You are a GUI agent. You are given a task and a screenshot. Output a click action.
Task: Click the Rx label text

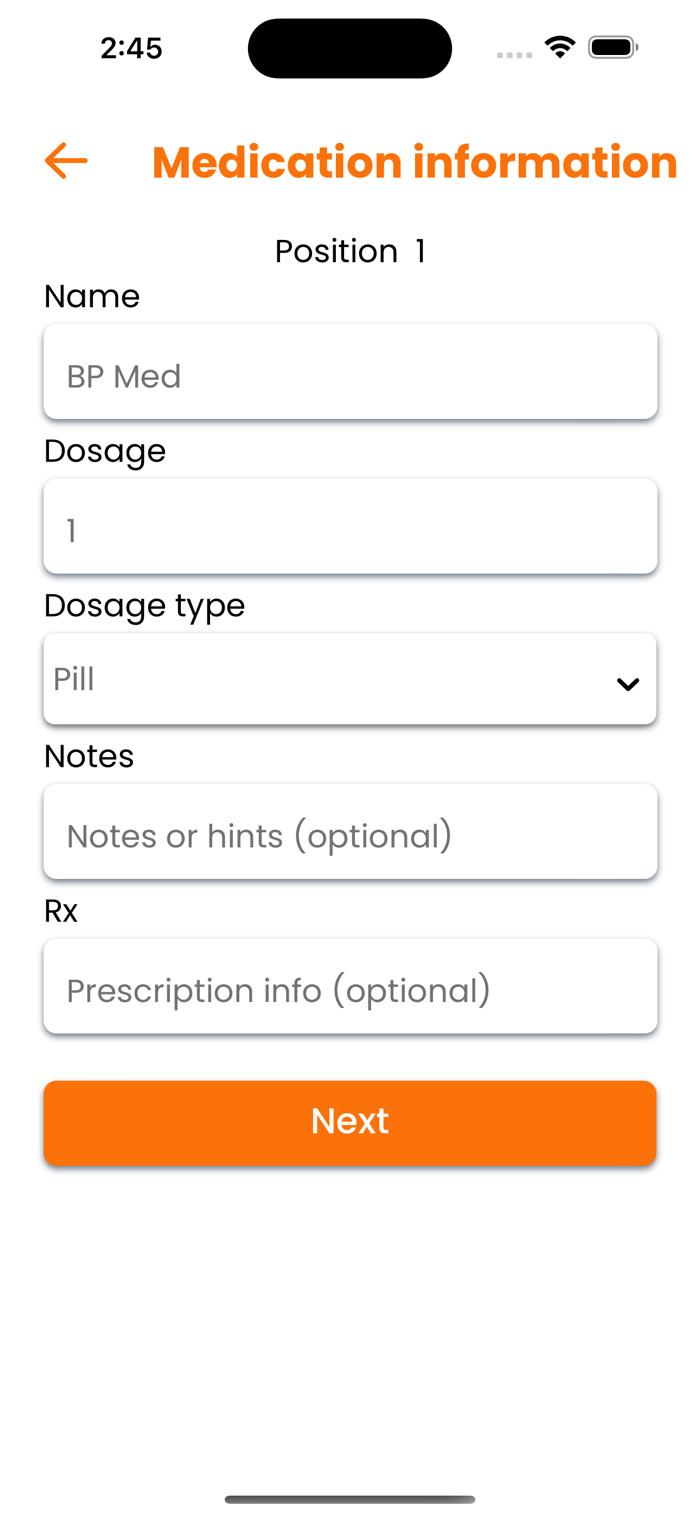[61, 912]
